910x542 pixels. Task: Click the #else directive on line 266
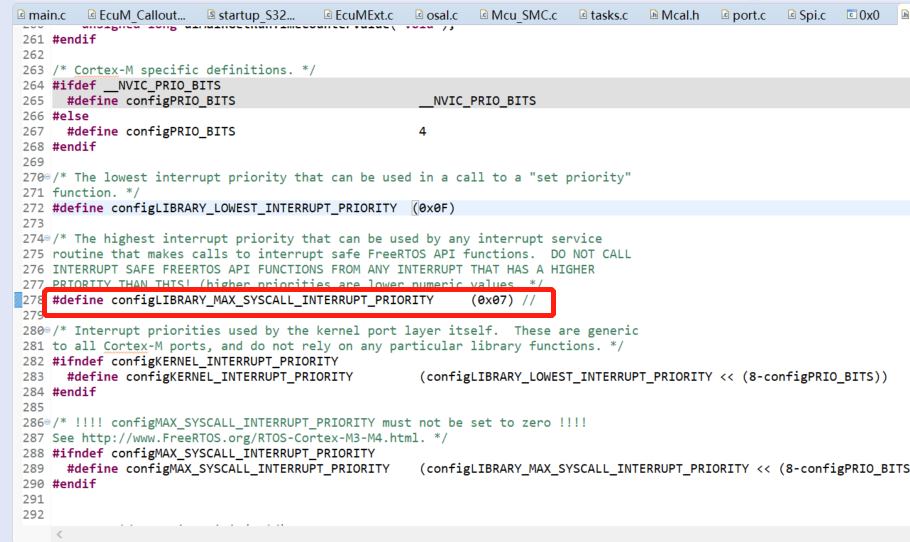pyautogui.click(x=70, y=116)
